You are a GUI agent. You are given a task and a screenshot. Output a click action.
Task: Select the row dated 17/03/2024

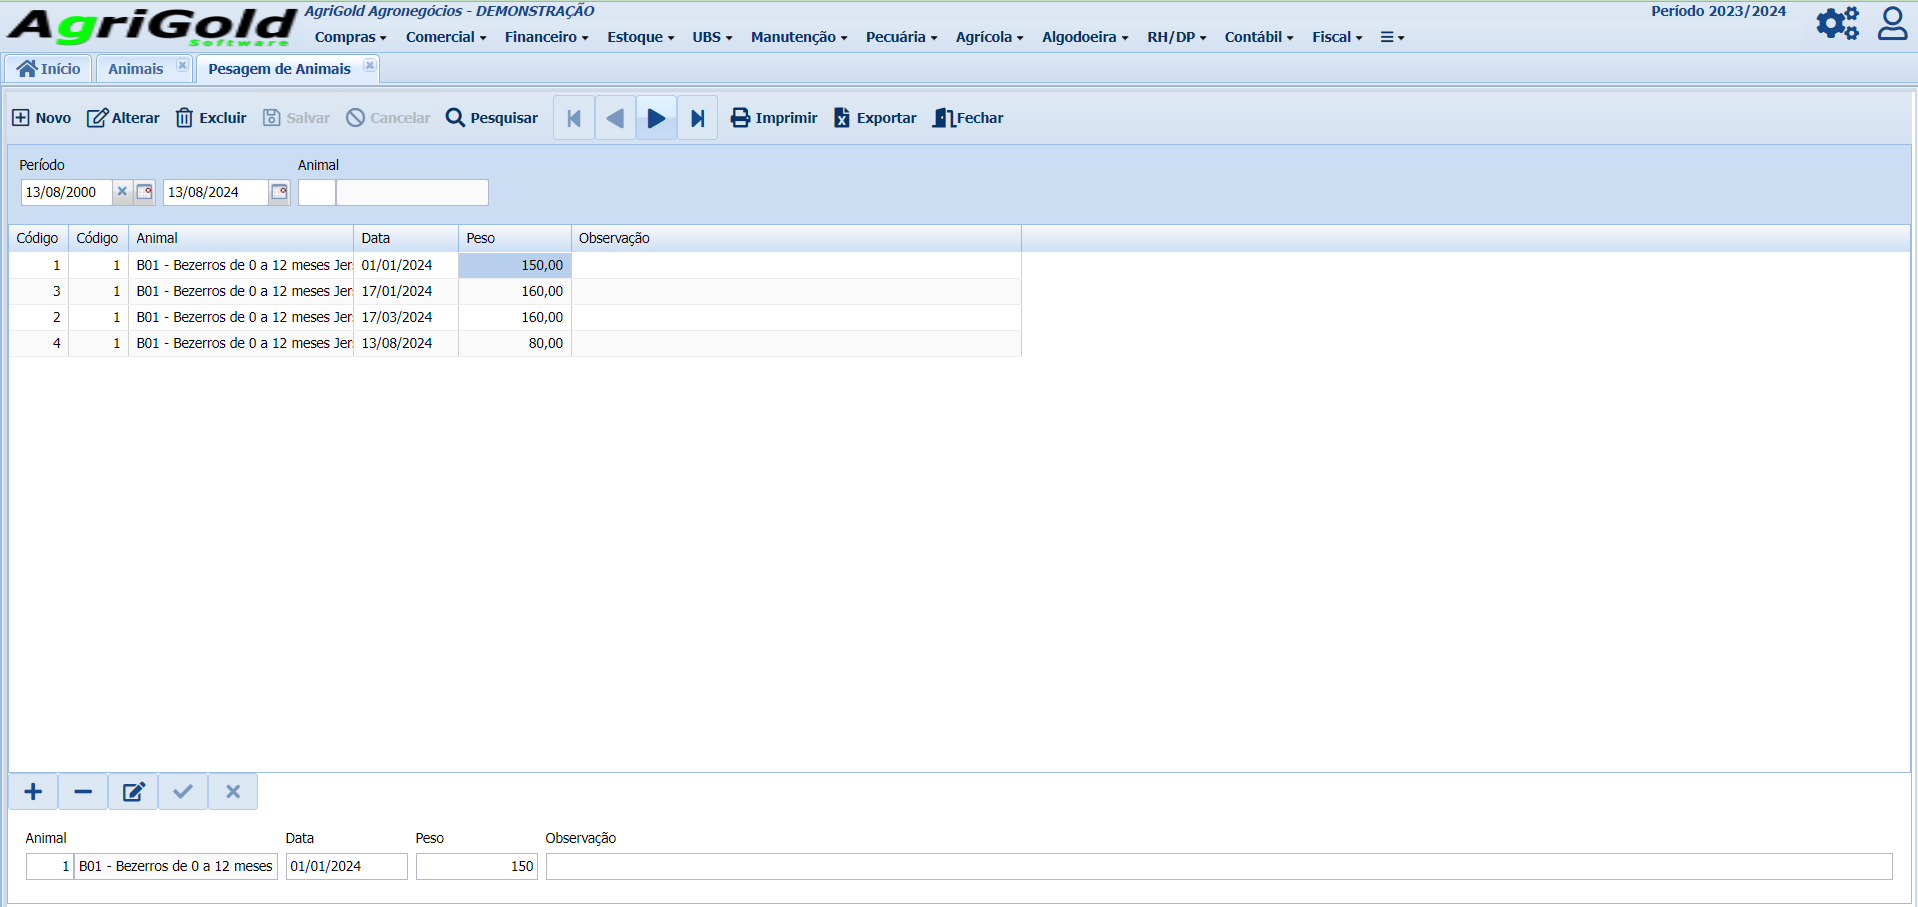point(515,317)
